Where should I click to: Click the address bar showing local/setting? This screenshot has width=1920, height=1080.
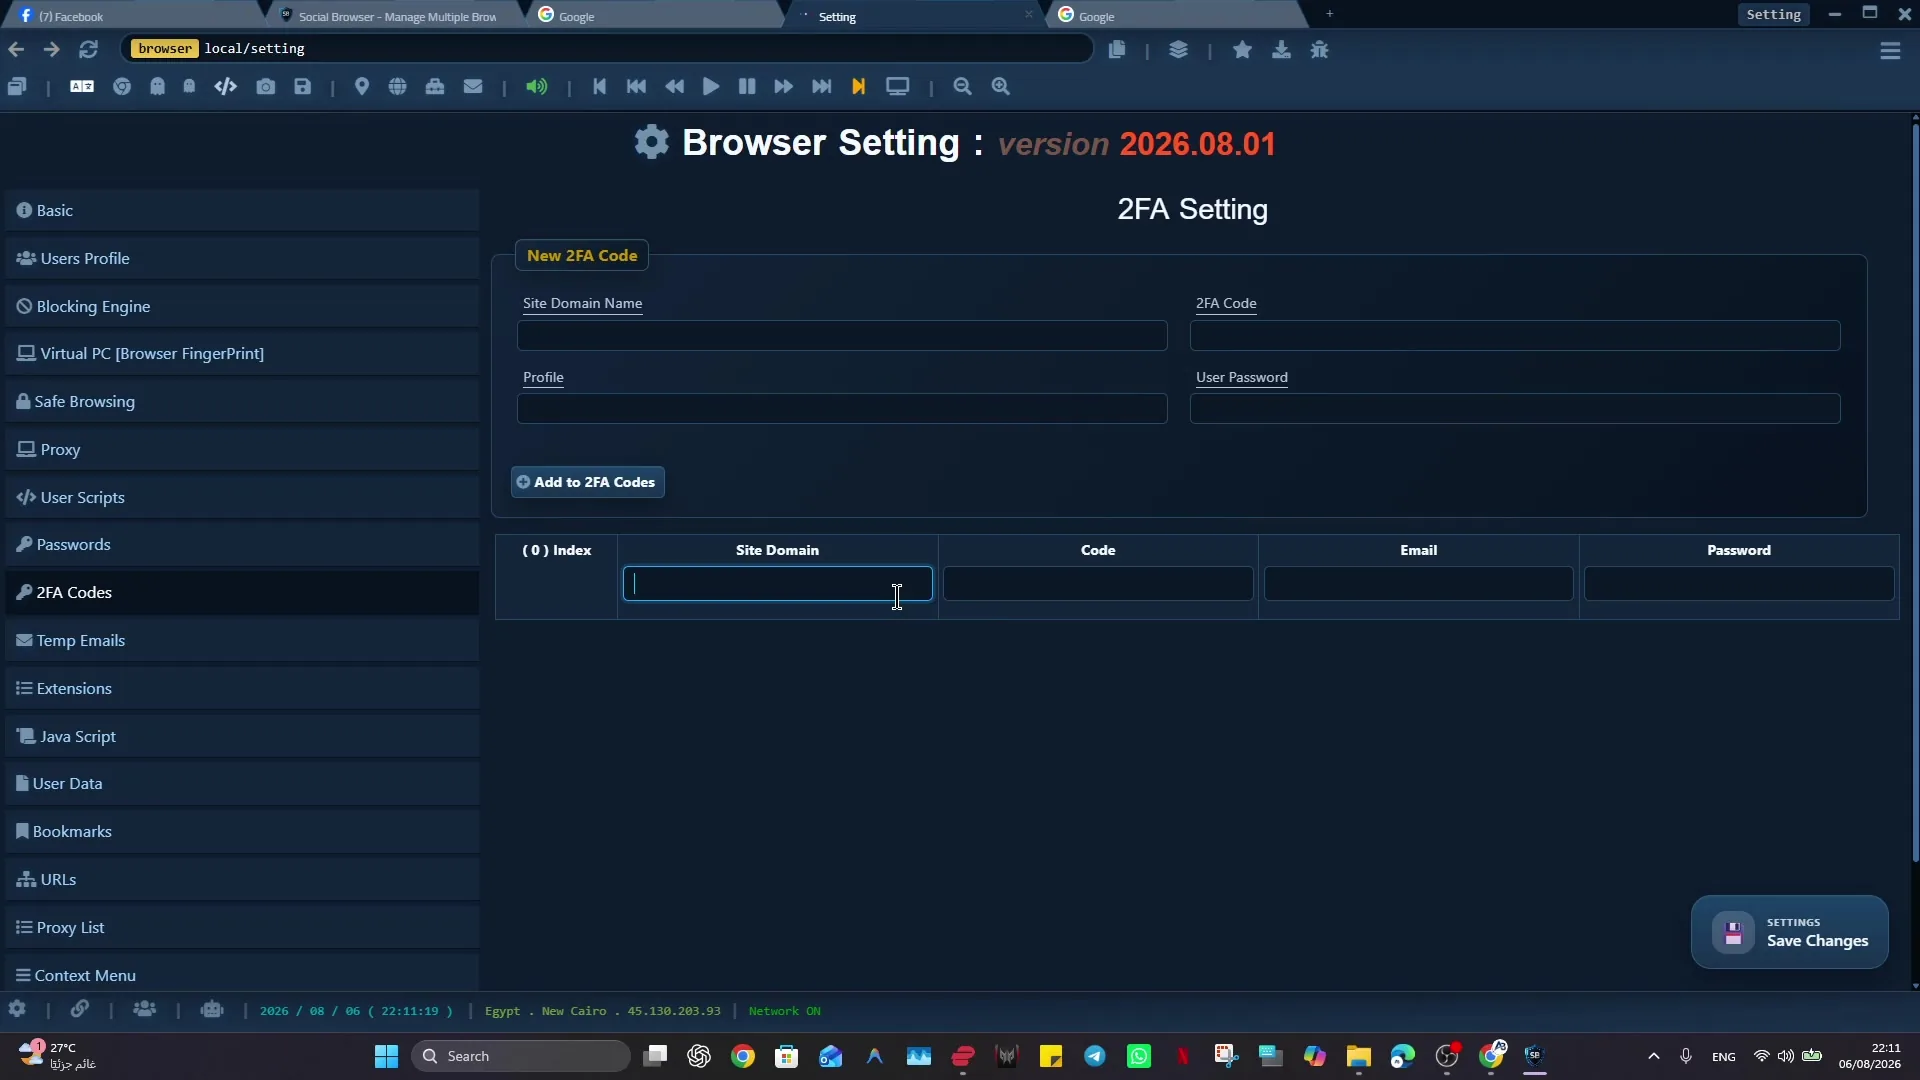pyautogui.click(x=607, y=49)
